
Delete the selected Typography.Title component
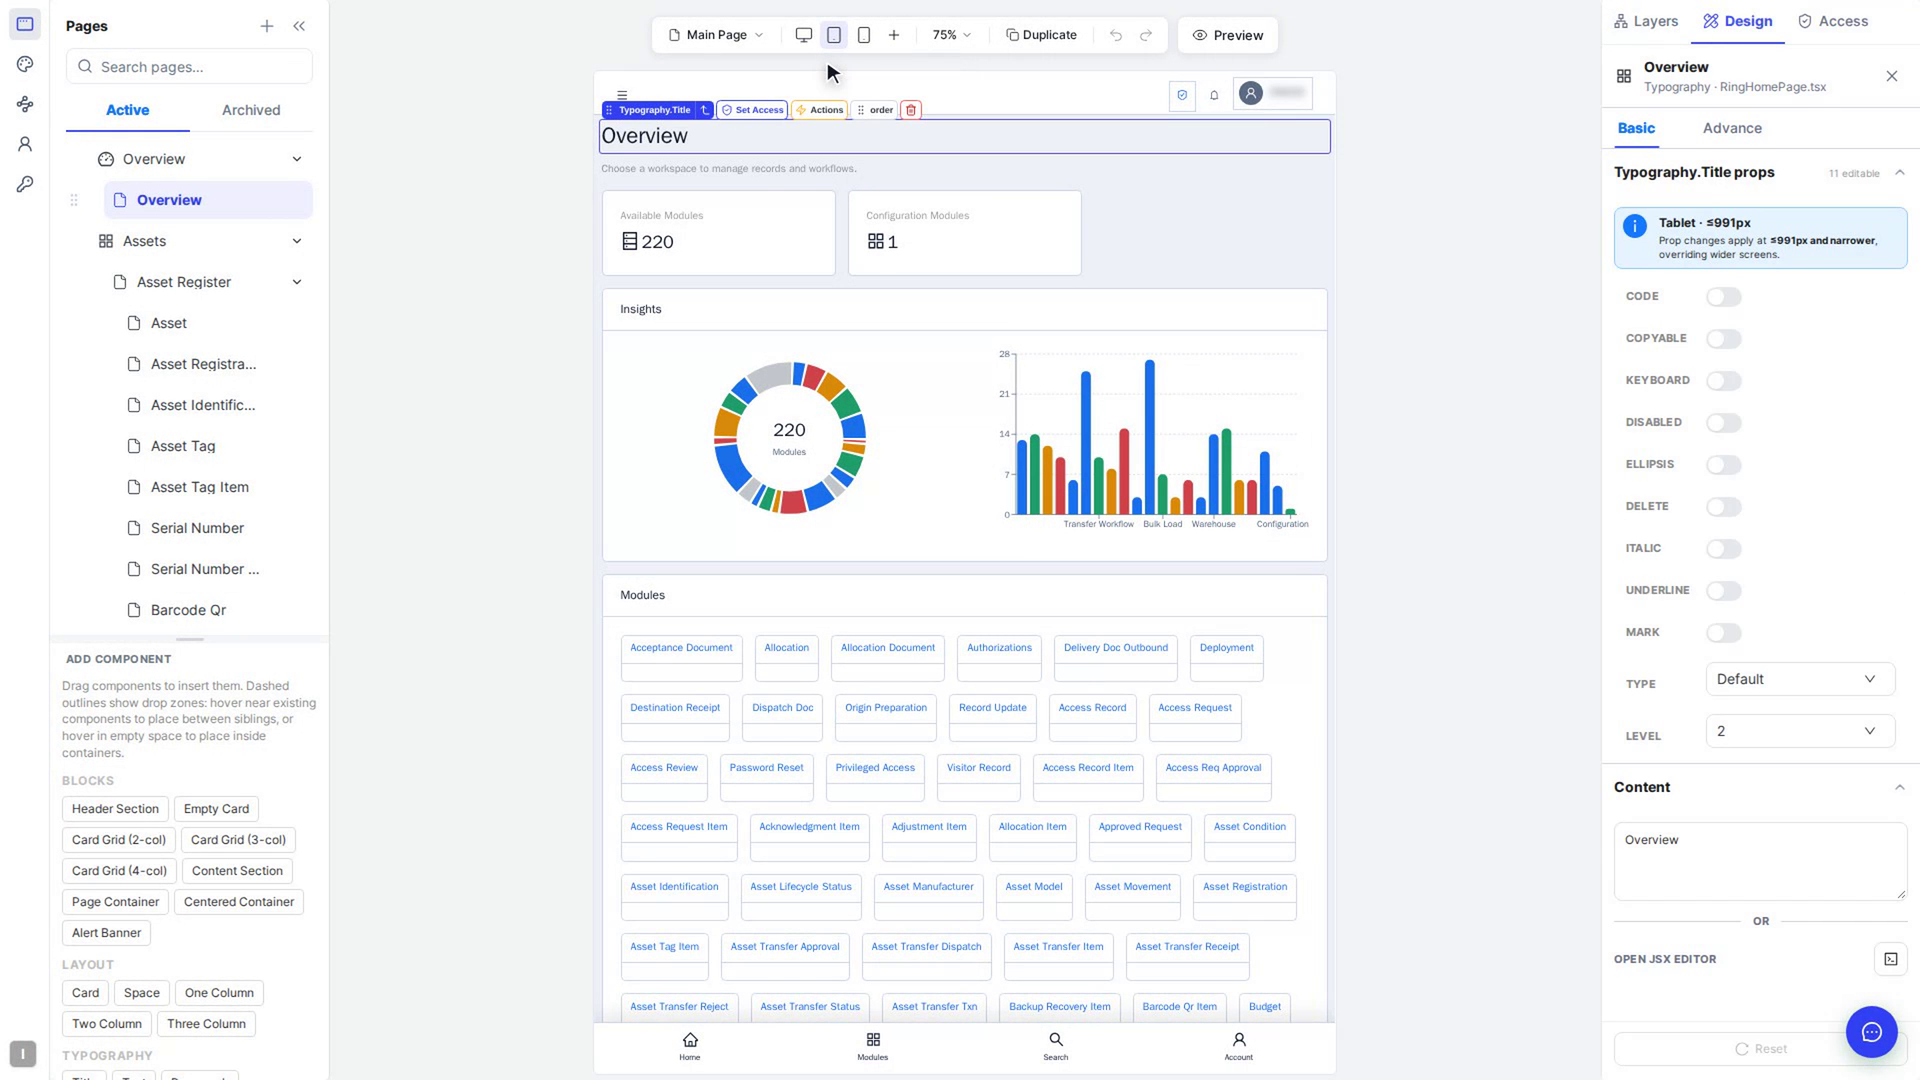911,110
